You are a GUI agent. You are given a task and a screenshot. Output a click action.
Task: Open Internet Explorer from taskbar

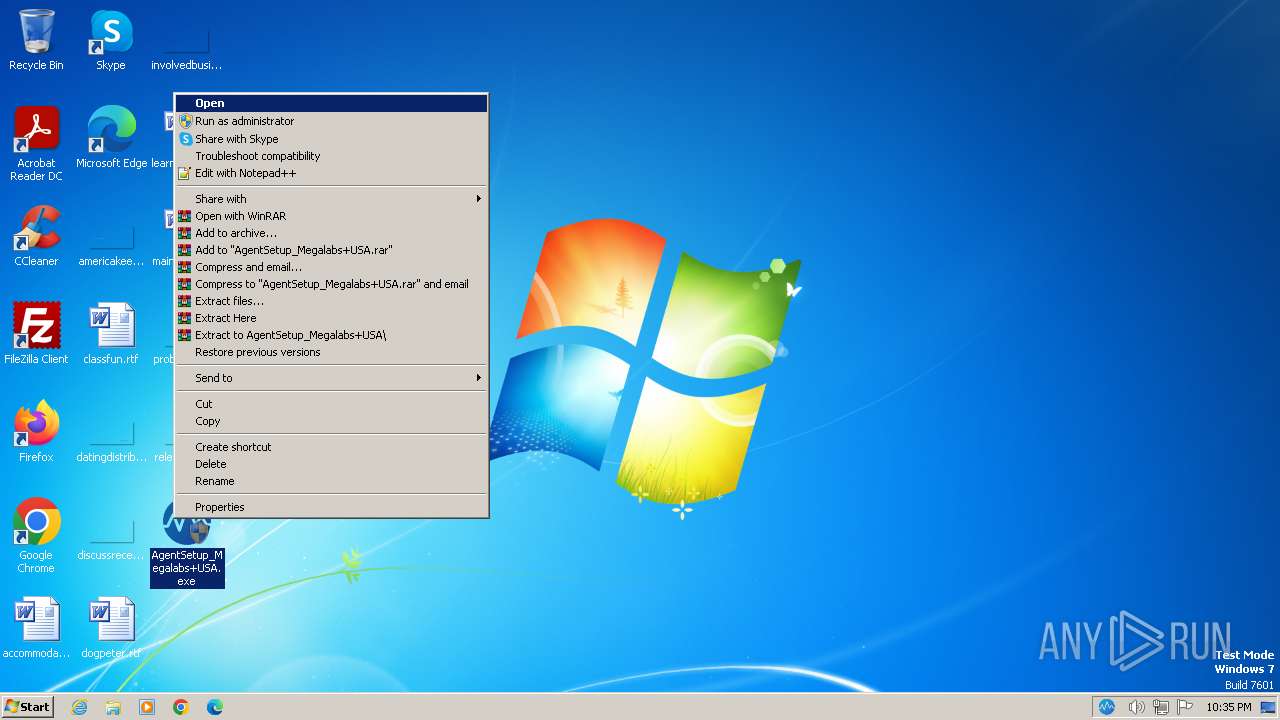[x=79, y=707]
